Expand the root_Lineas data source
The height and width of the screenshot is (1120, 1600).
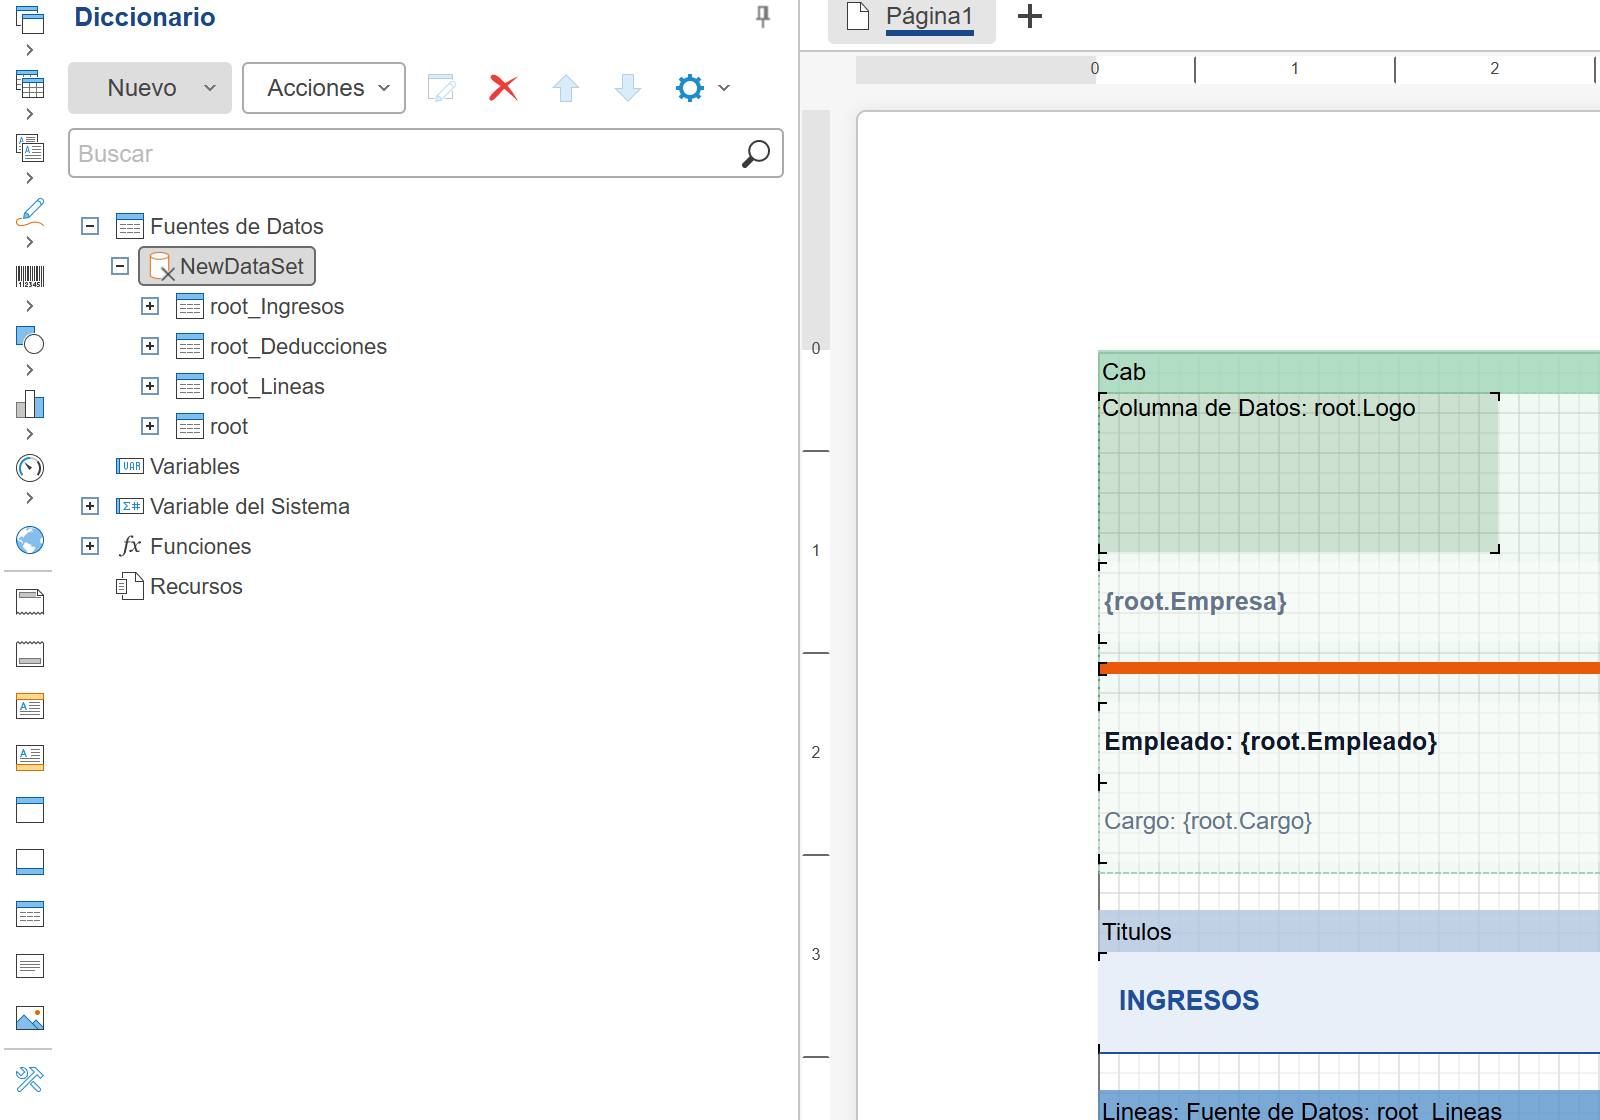(x=150, y=386)
